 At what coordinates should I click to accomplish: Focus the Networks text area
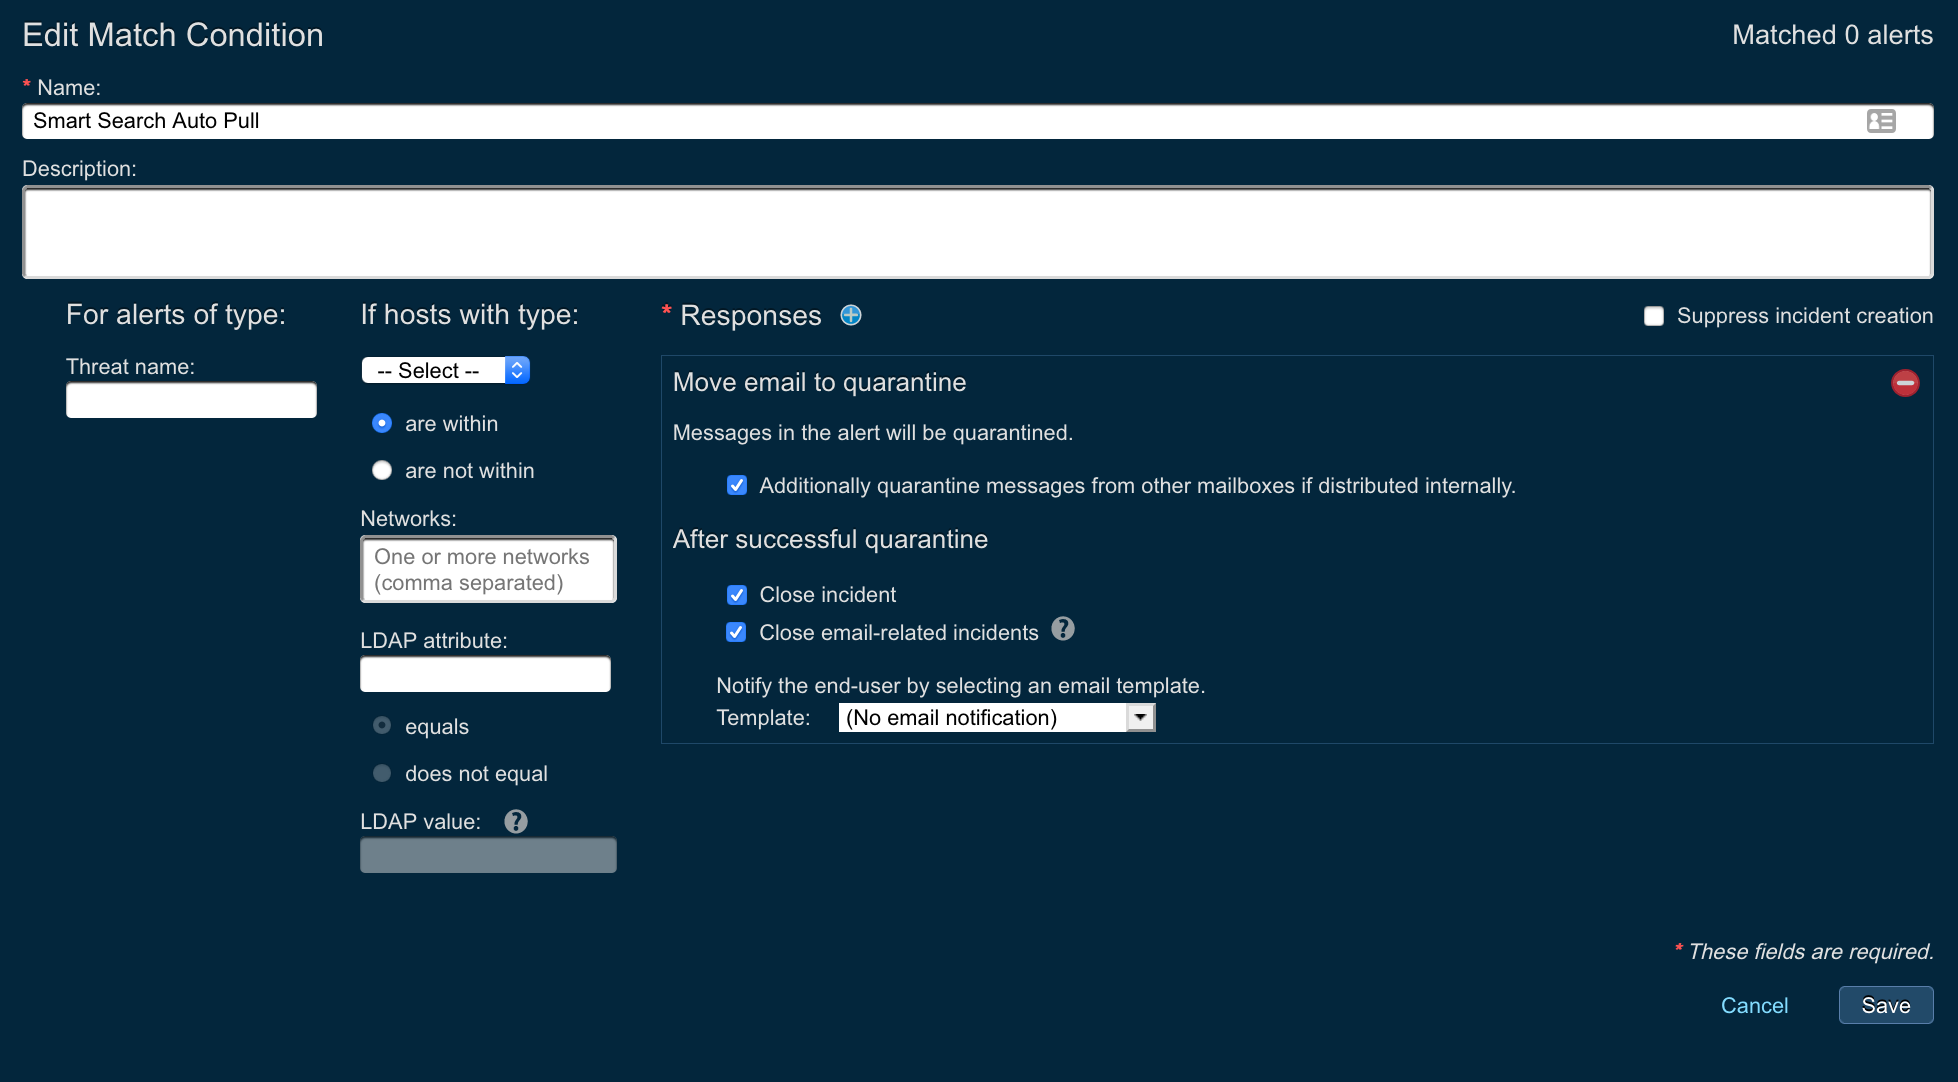click(488, 570)
